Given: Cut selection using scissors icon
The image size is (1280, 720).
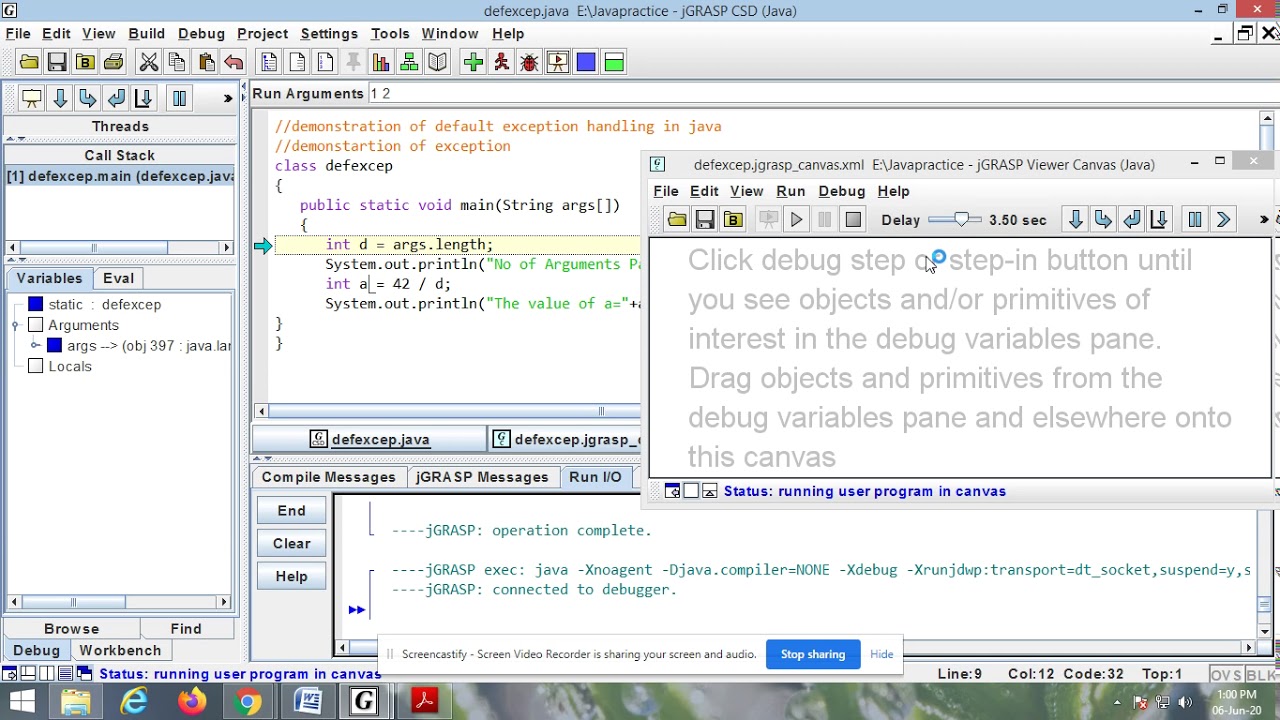Looking at the screenshot, I should (149, 63).
